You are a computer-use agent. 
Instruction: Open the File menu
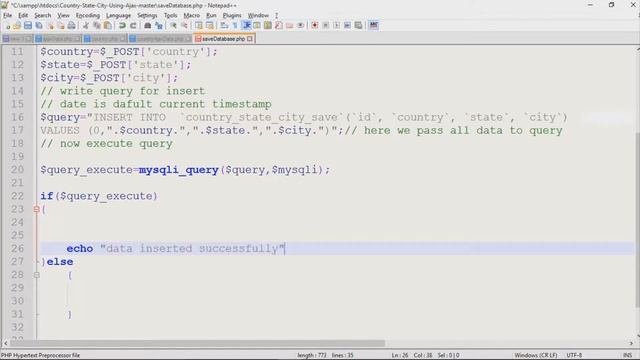7,15
